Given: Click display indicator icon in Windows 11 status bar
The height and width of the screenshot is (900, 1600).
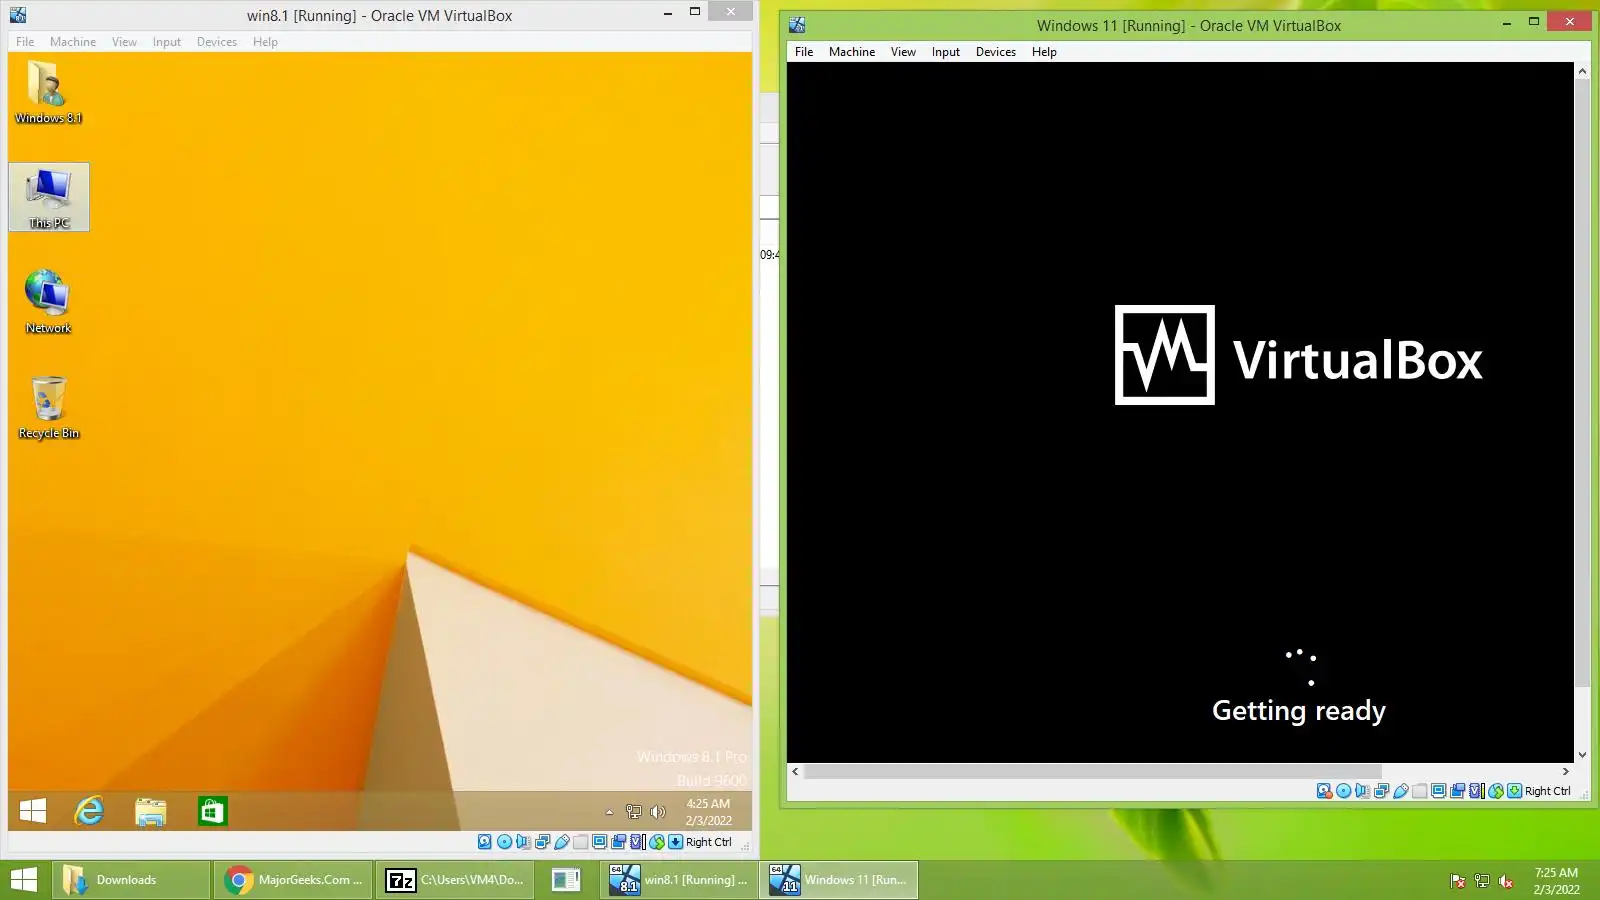Looking at the screenshot, I should [x=1439, y=791].
